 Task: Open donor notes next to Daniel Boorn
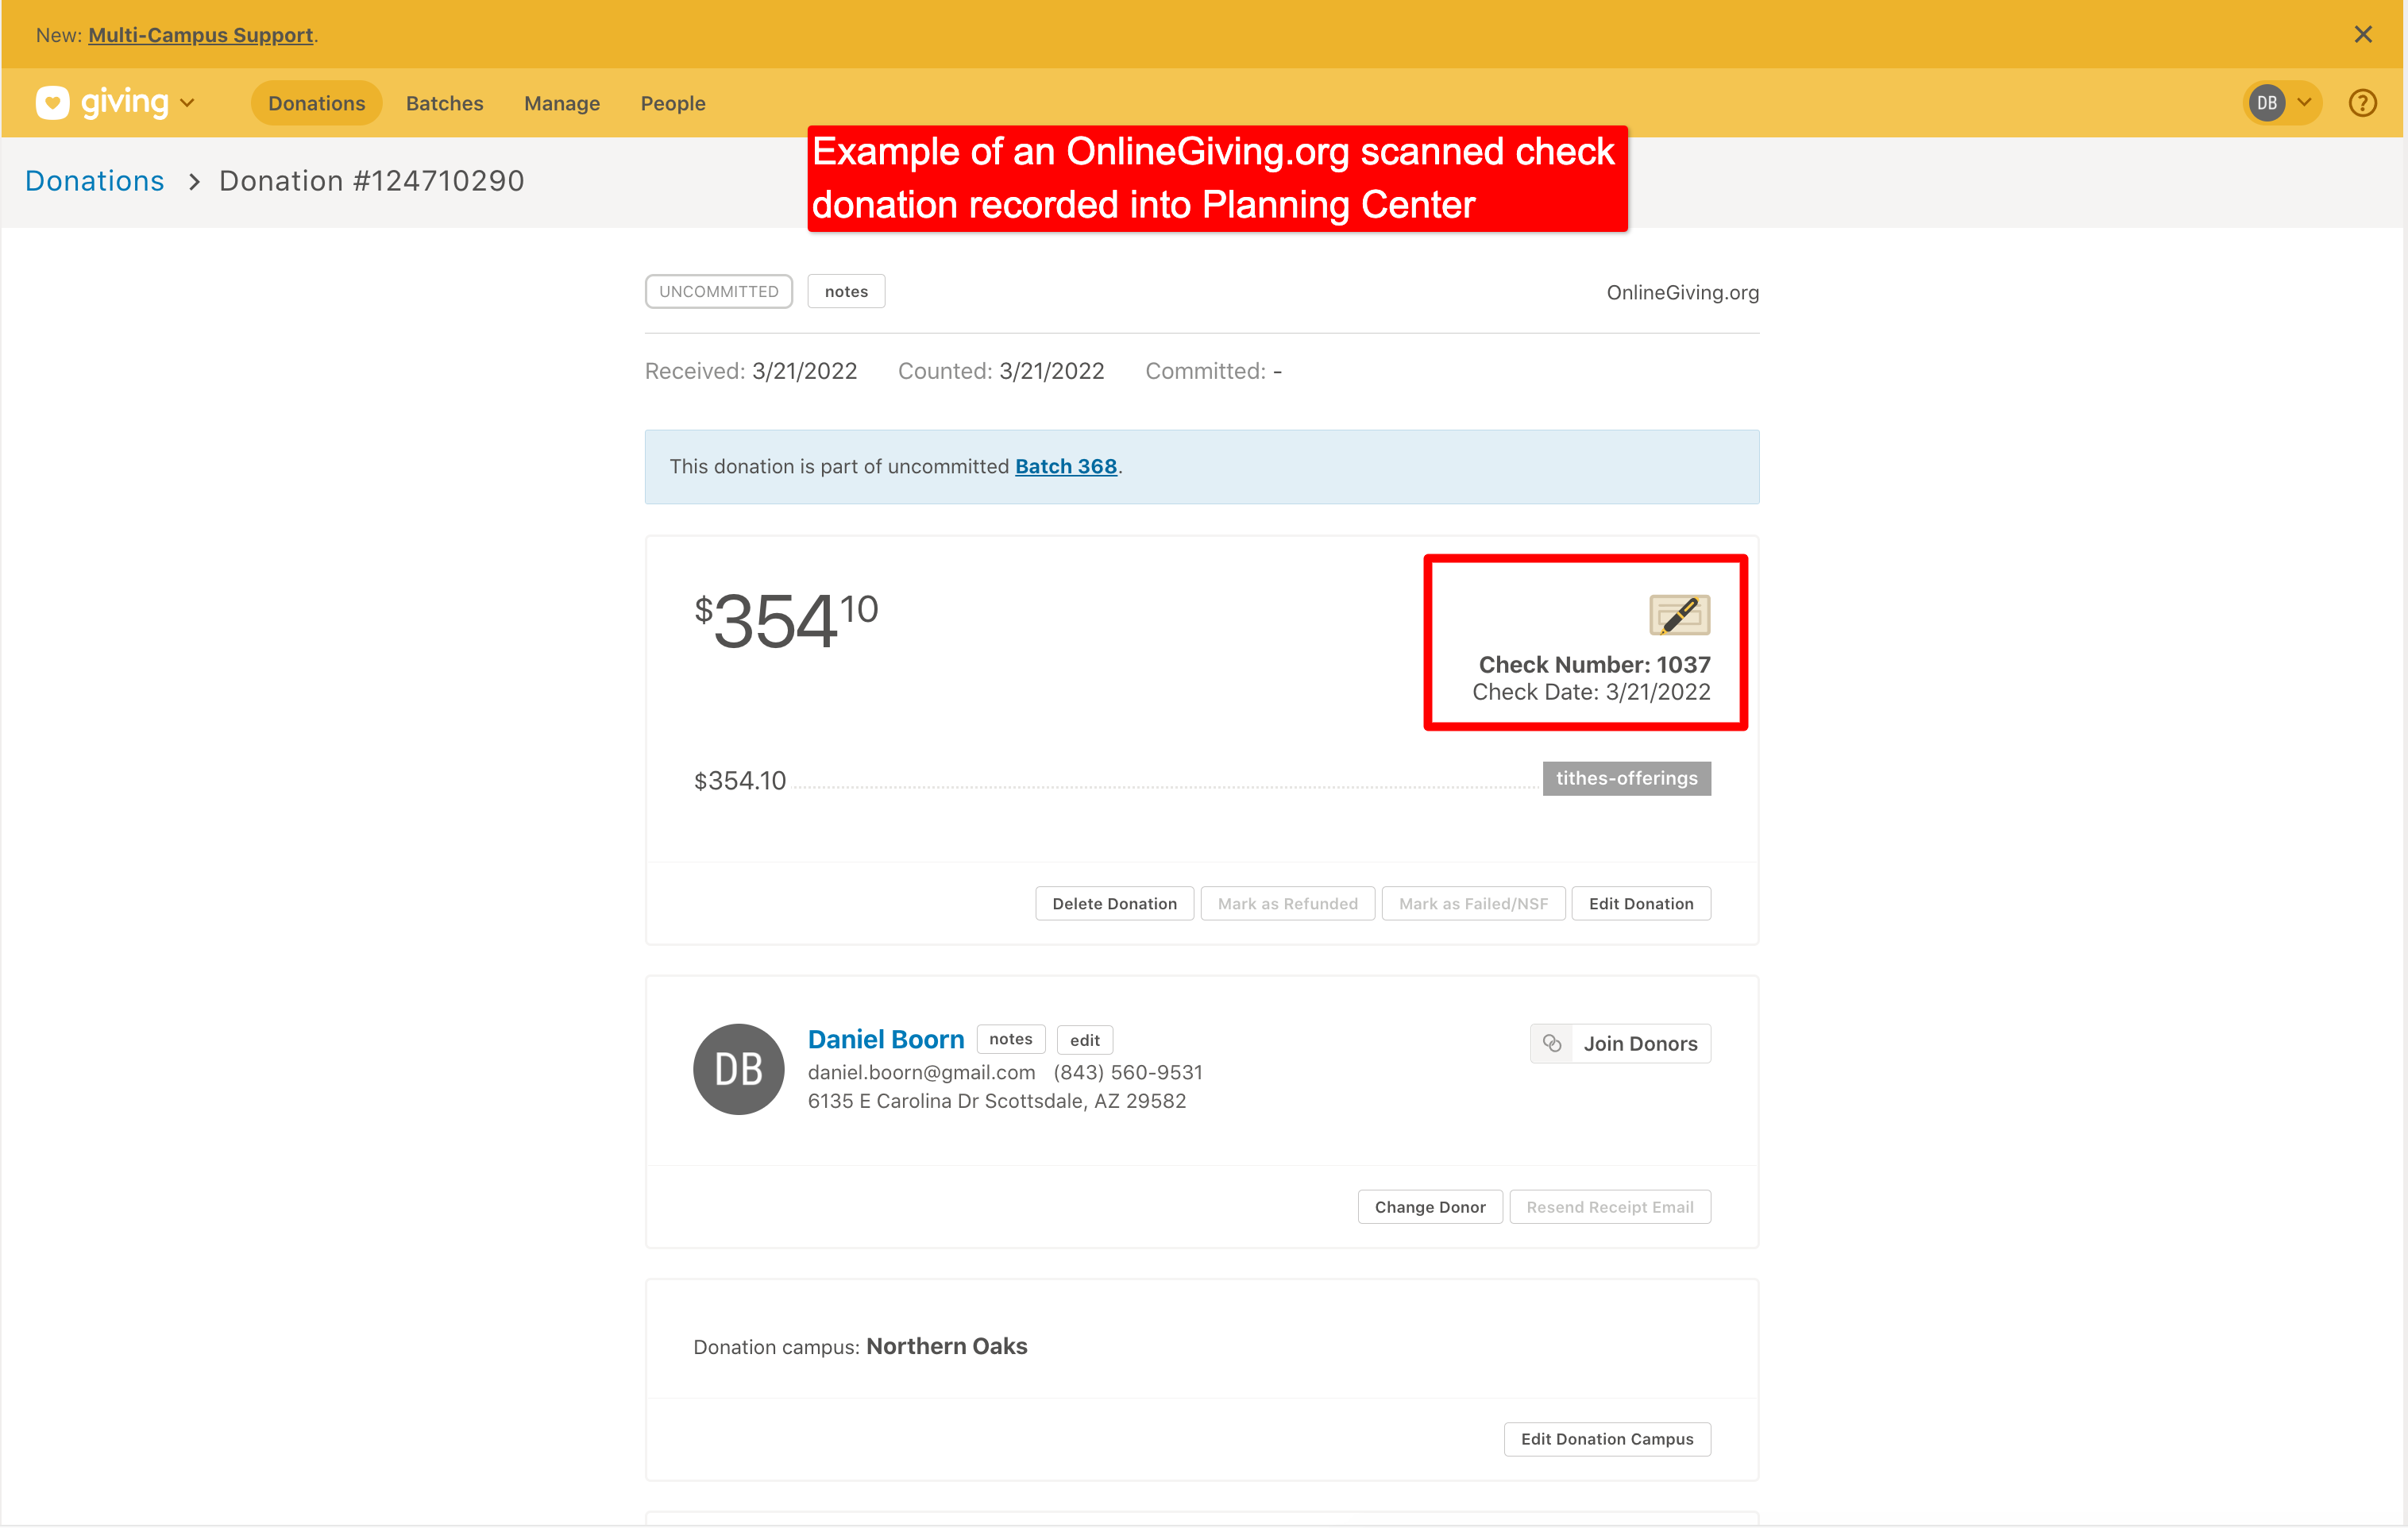click(1010, 1039)
